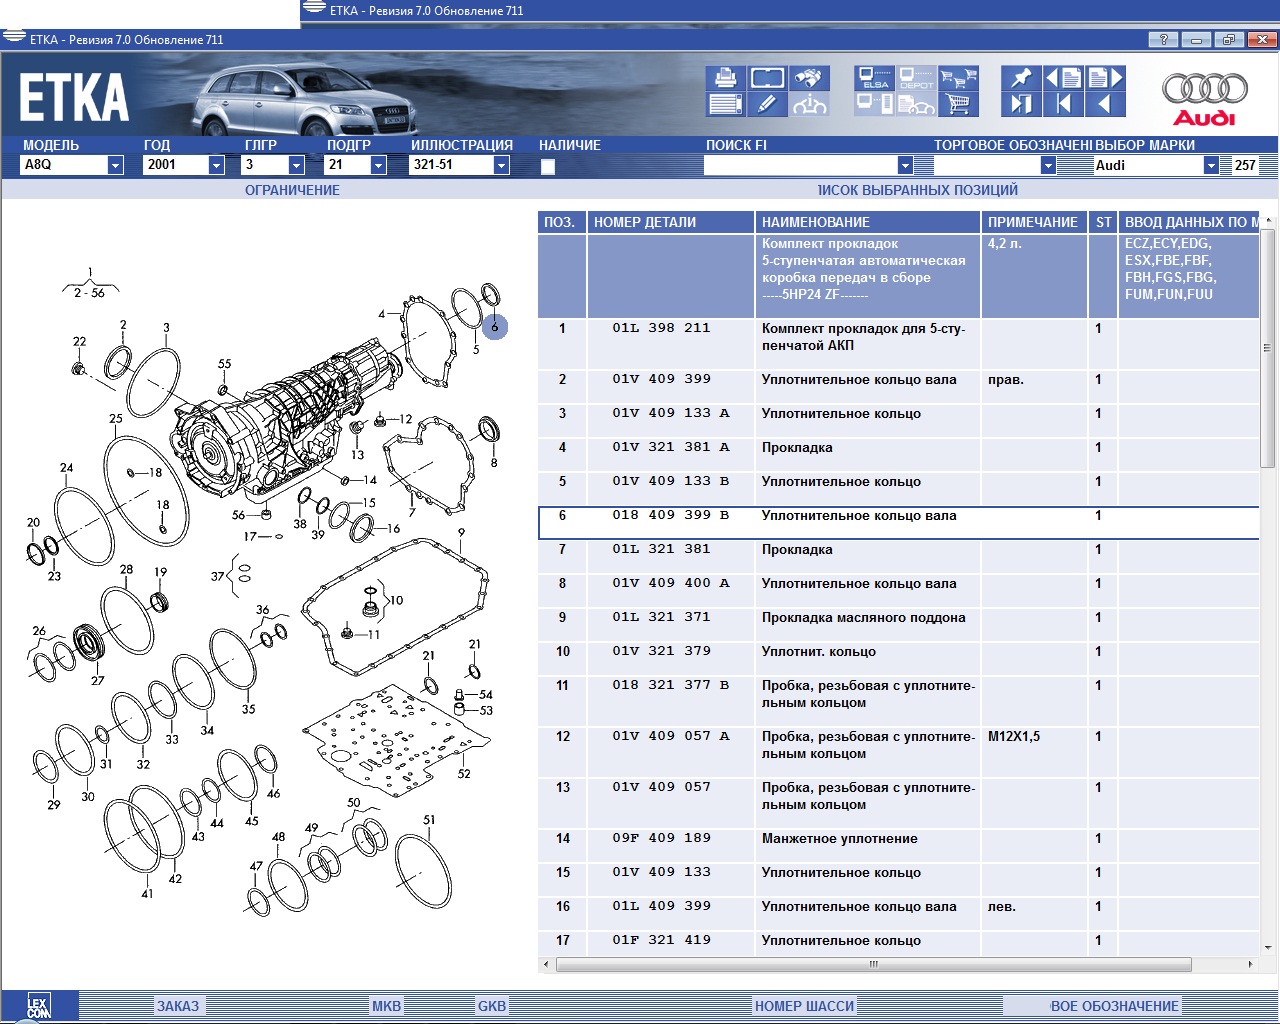
Task: Click the scroll down arrow of the parts list
Action: coord(1268,947)
